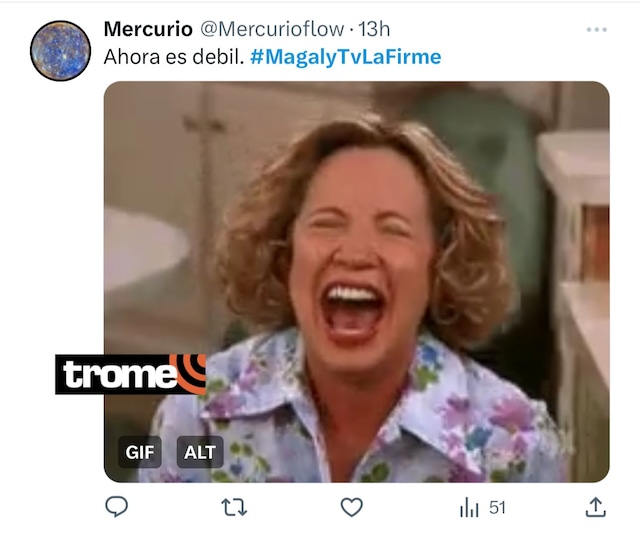
Task: Open the @Mercurioflow handle profile
Action: point(271,29)
